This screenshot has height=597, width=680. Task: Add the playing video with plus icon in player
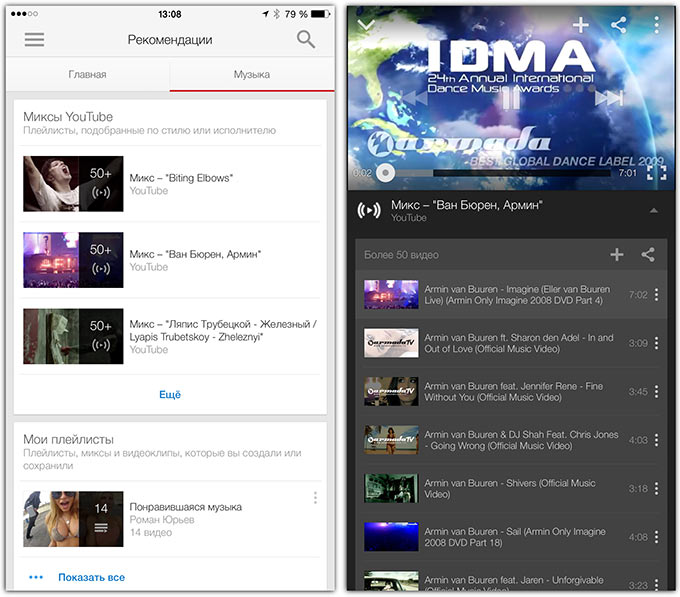(x=581, y=25)
